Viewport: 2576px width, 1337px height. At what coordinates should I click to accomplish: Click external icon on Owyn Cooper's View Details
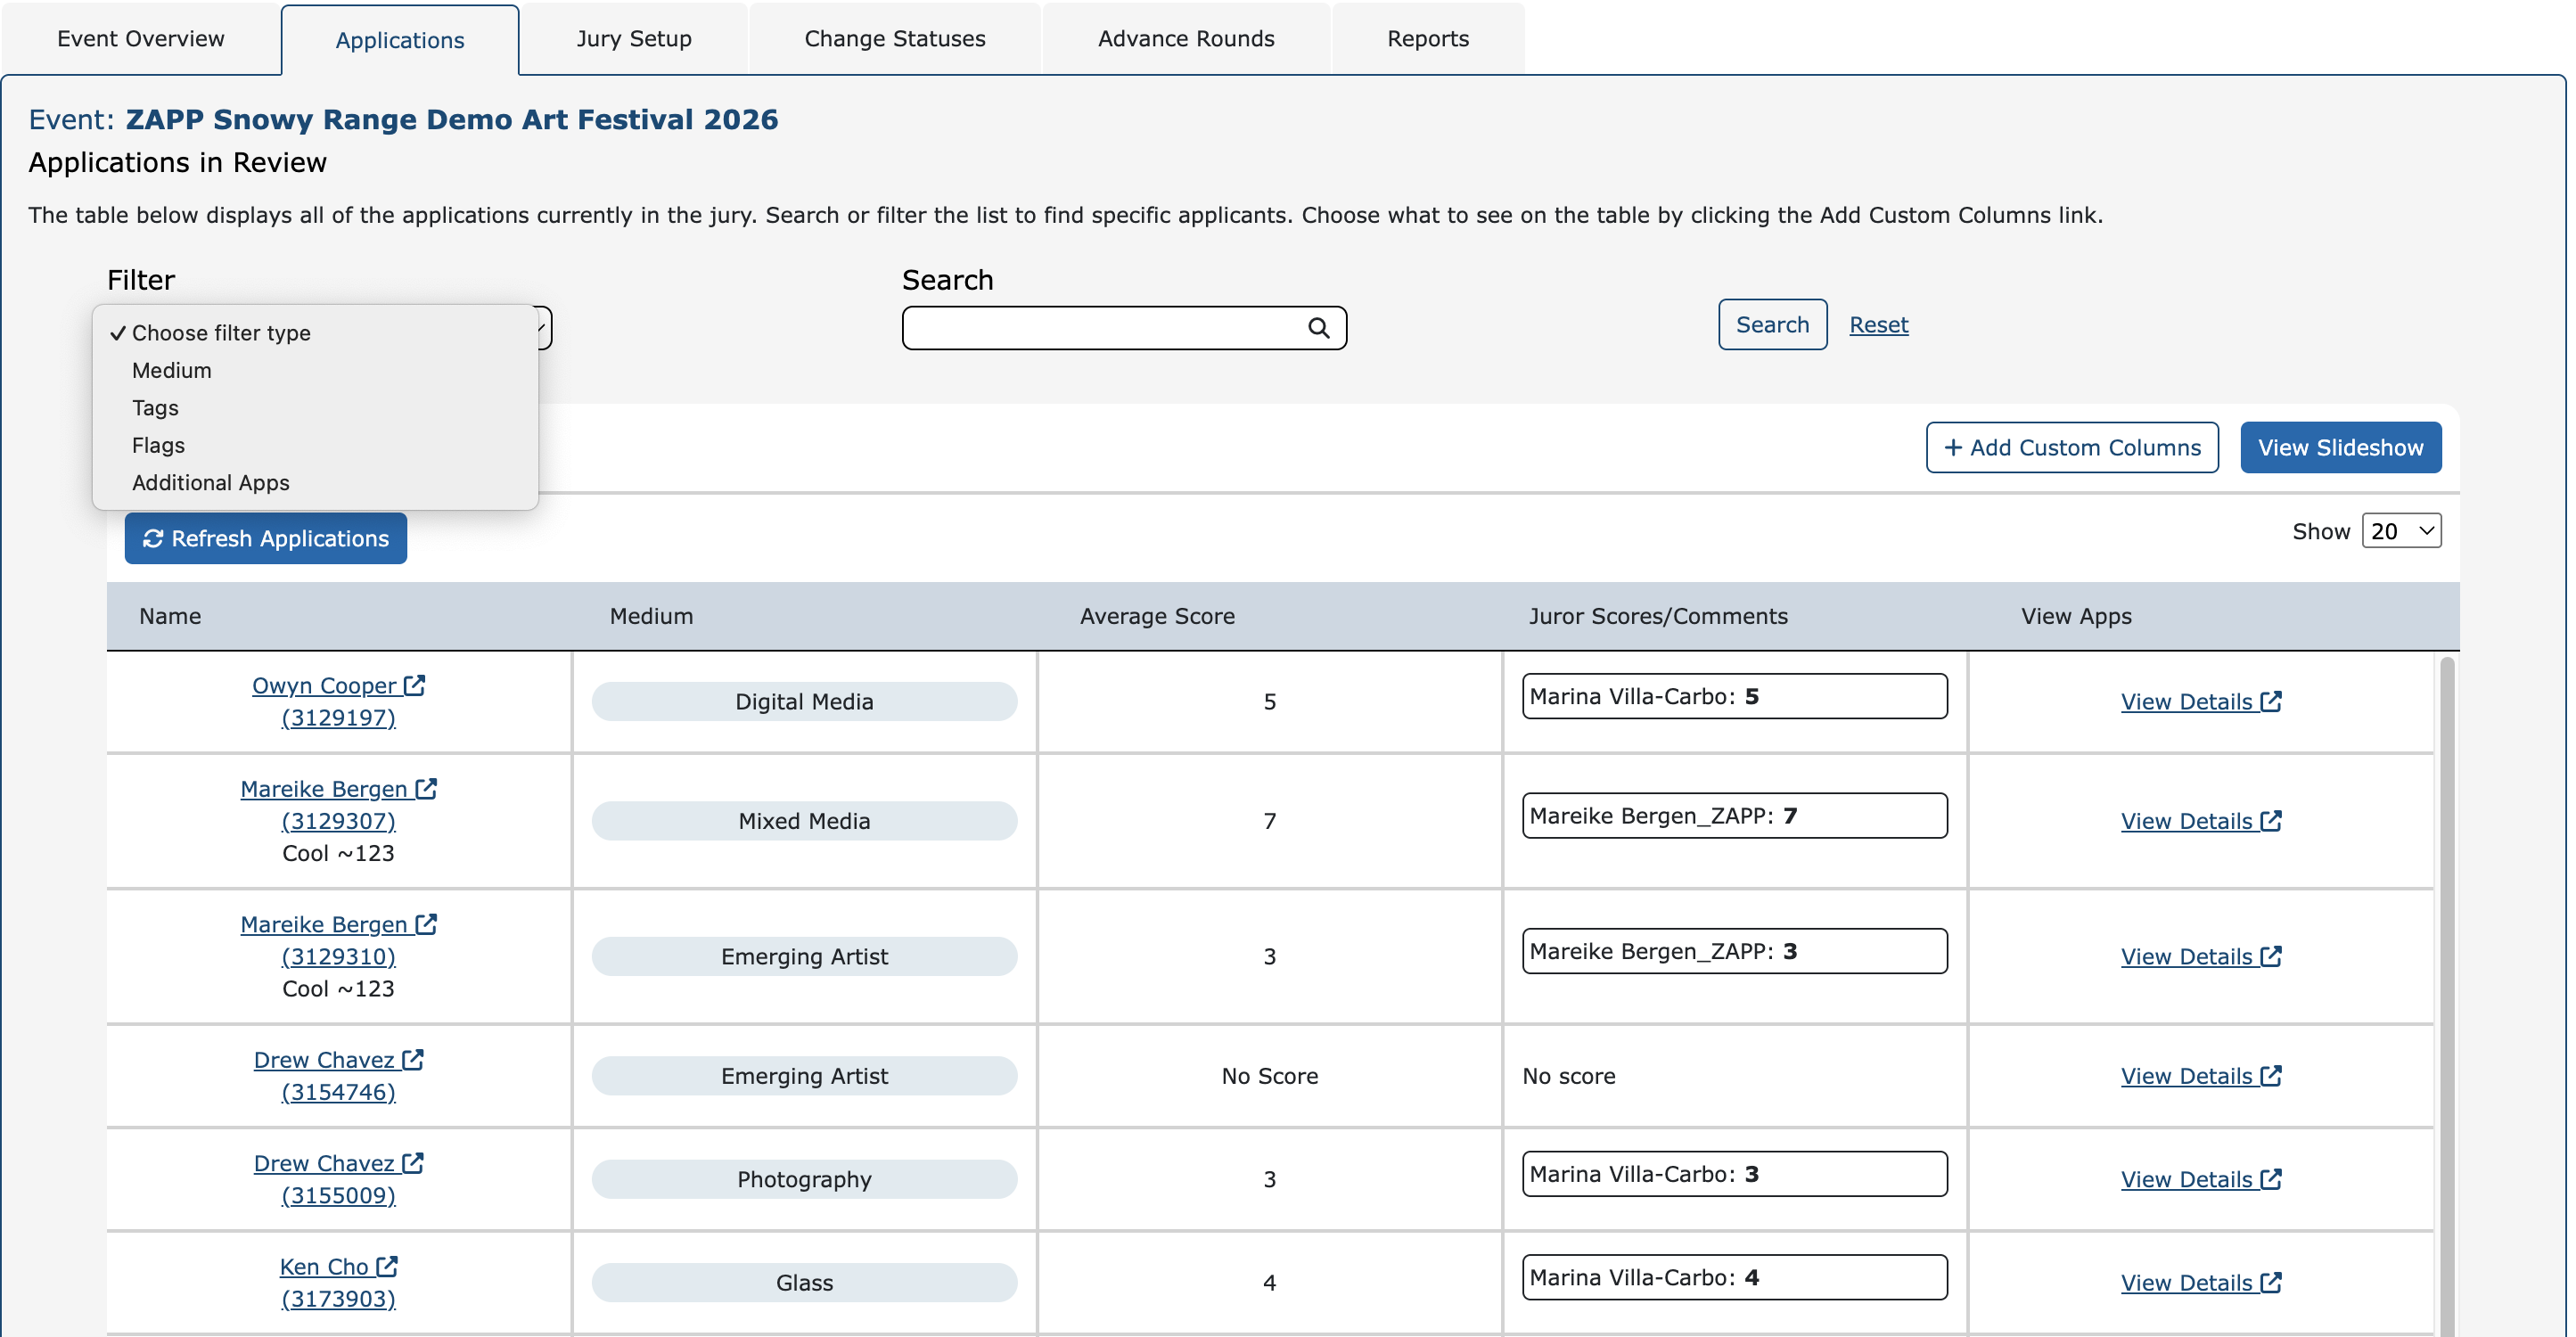2271,701
